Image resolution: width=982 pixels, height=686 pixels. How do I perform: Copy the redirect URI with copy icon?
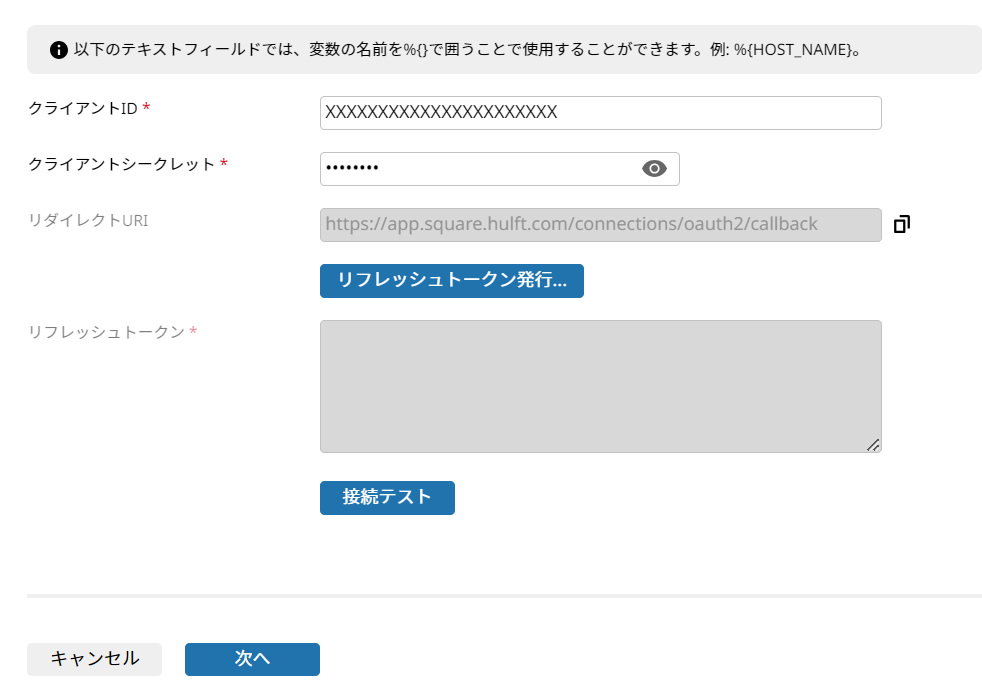click(x=902, y=224)
